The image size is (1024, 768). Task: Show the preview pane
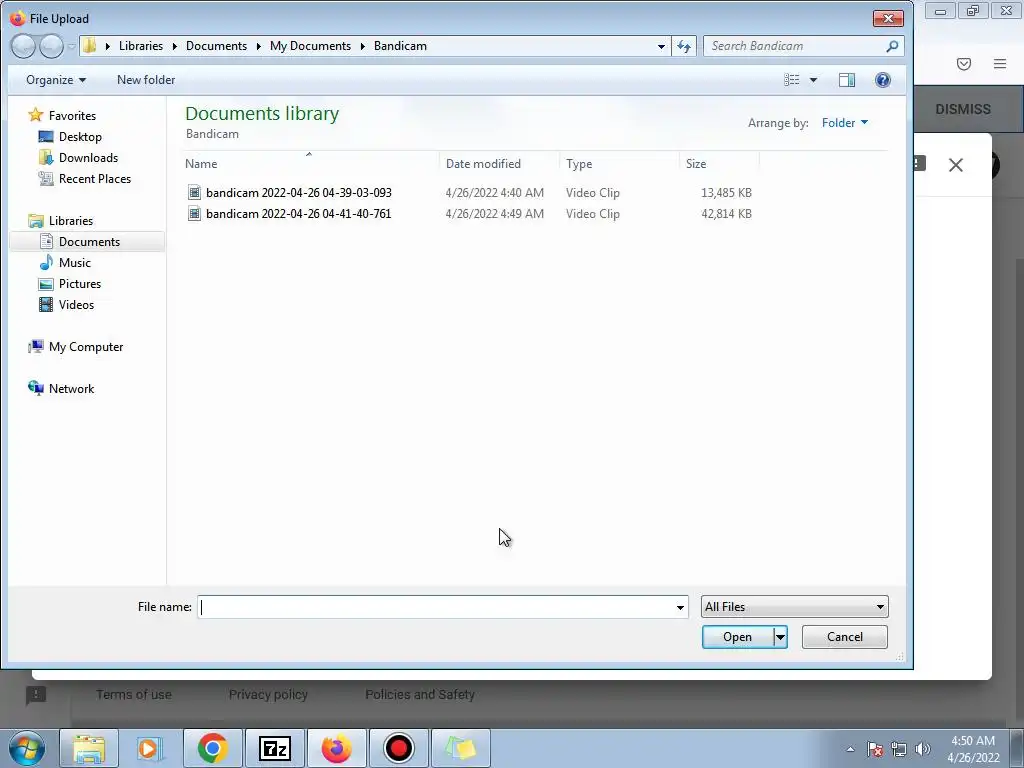click(x=846, y=80)
